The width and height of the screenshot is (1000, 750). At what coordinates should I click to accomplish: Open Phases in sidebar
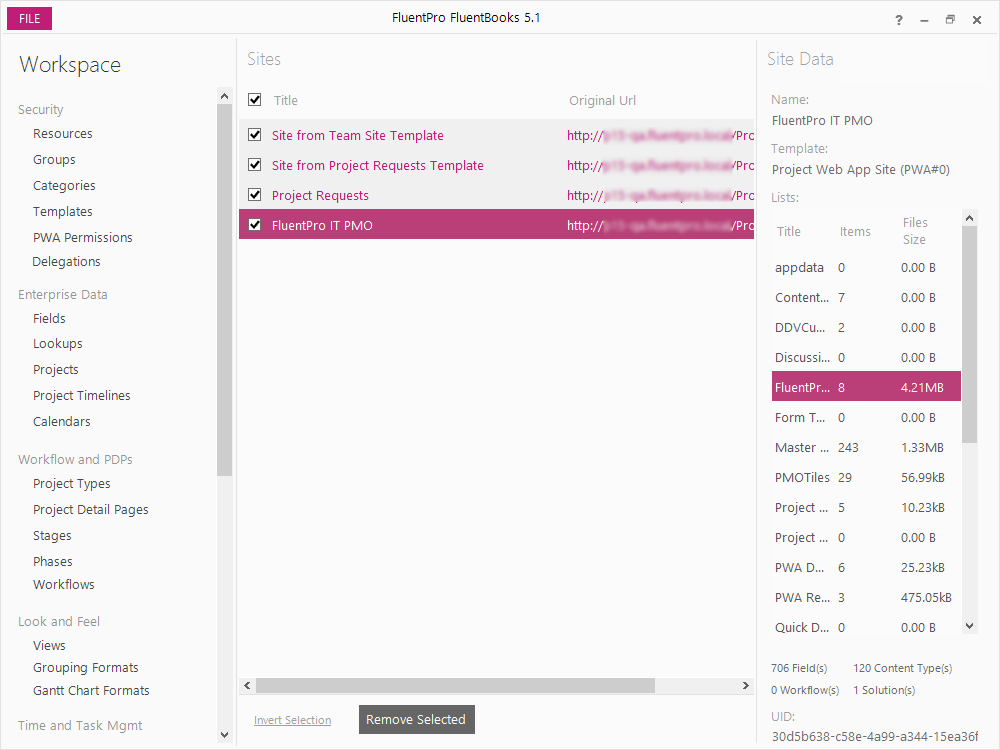point(52,561)
